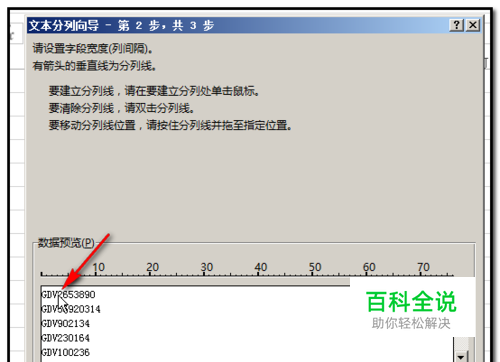
Task: Click ruler mark 40 in the data preview
Action: tap(261, 267)
